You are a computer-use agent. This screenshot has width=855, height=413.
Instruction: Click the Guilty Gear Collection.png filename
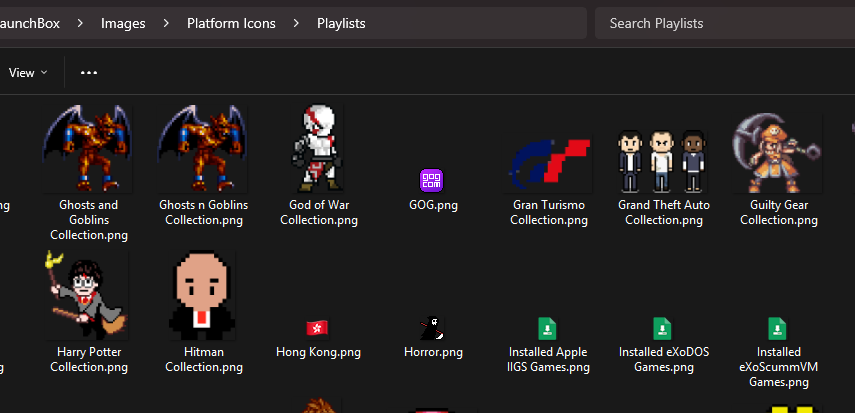779,213
